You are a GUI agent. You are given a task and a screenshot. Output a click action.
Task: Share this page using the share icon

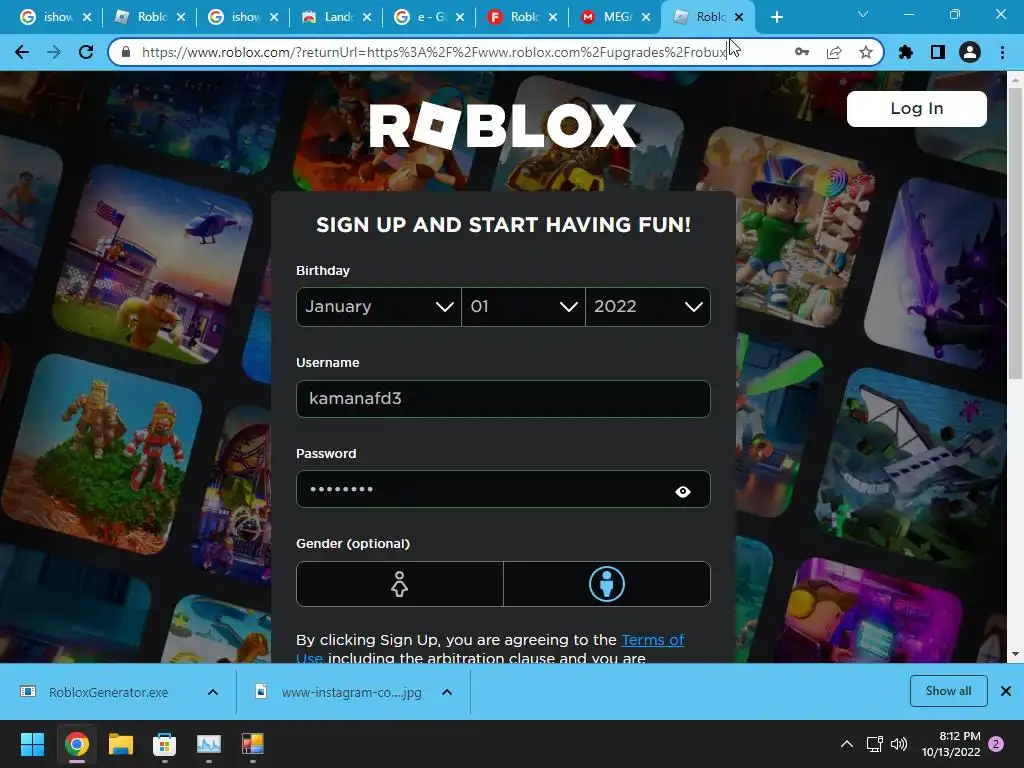point(834,52)
